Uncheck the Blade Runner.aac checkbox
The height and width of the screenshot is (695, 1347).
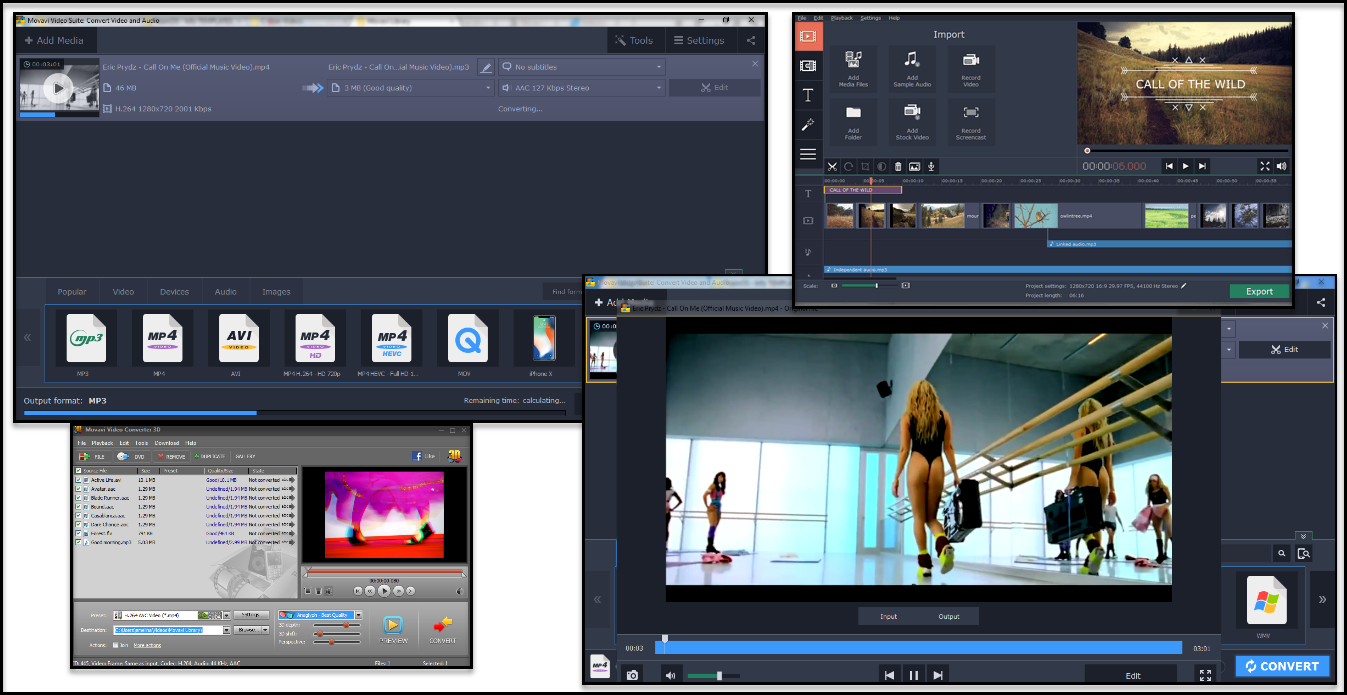pyautogui.click(x=78, y=498)
